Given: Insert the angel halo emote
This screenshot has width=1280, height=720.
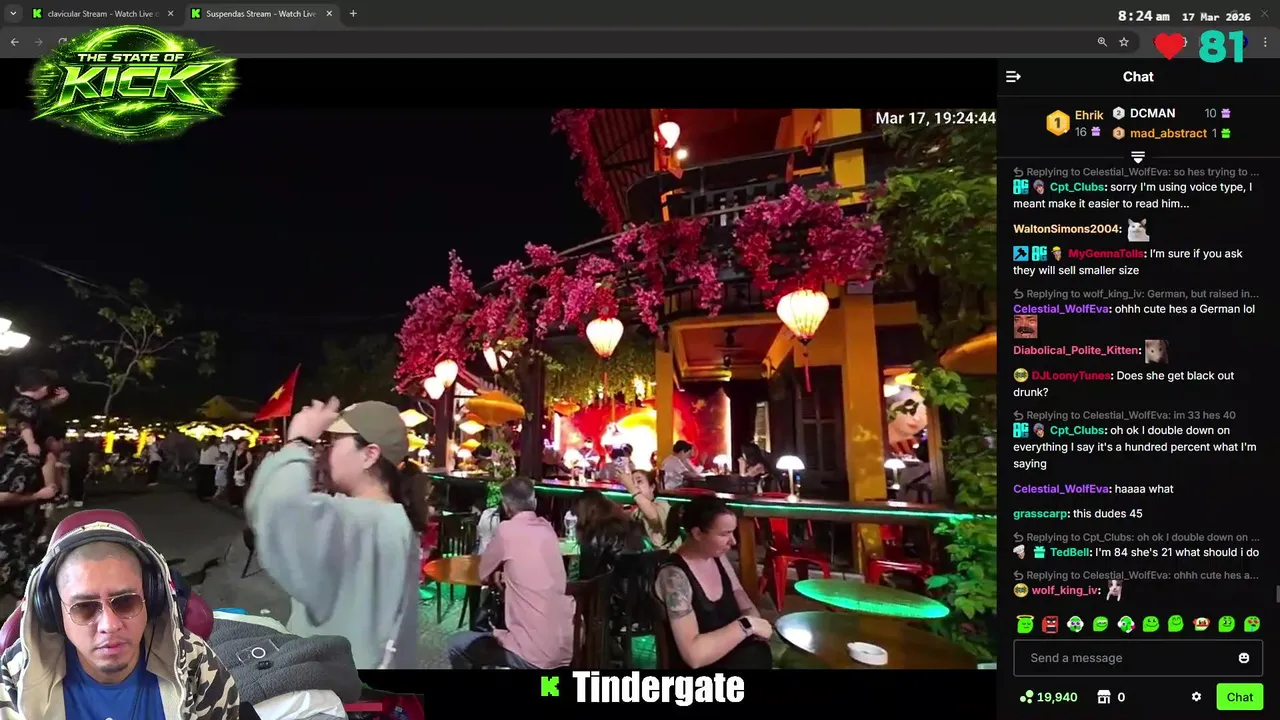Looking at the screenshot, I should (1025, 624).
